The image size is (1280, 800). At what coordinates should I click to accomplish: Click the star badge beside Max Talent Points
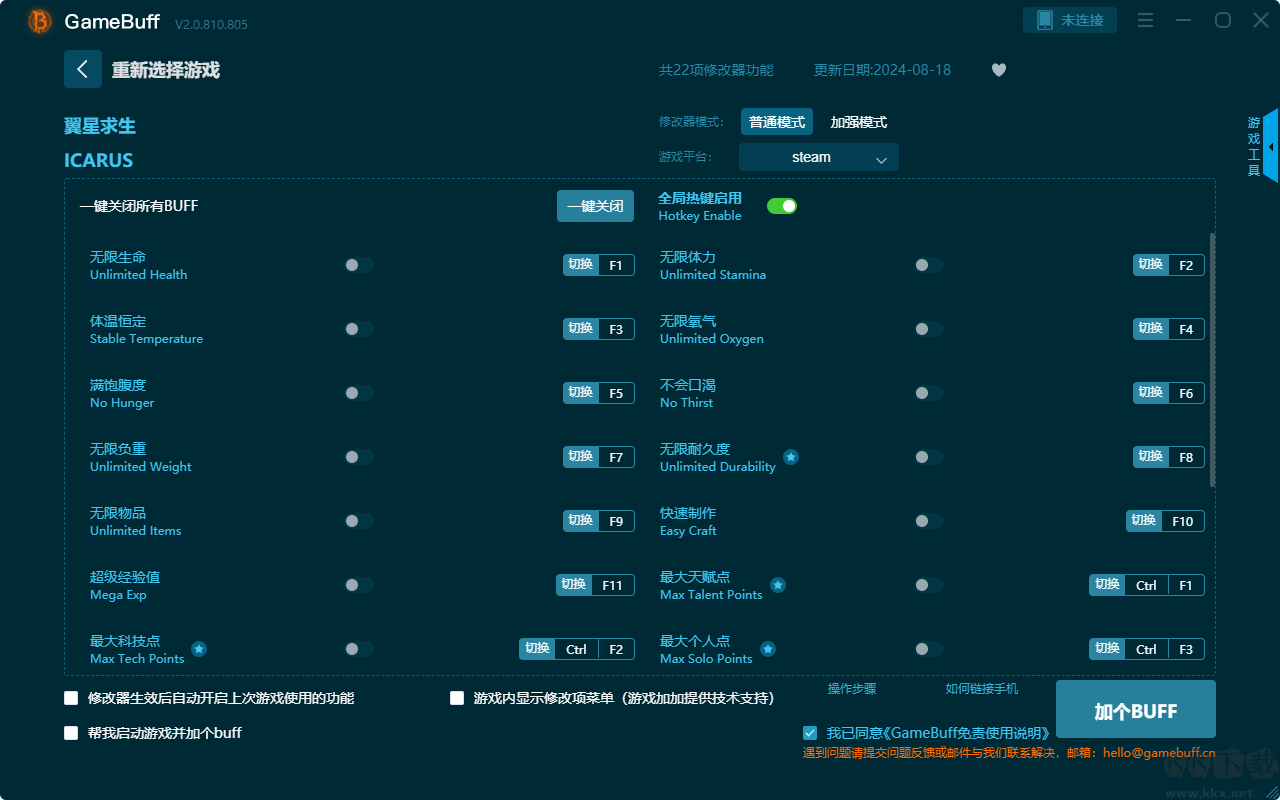pos(778,585)
